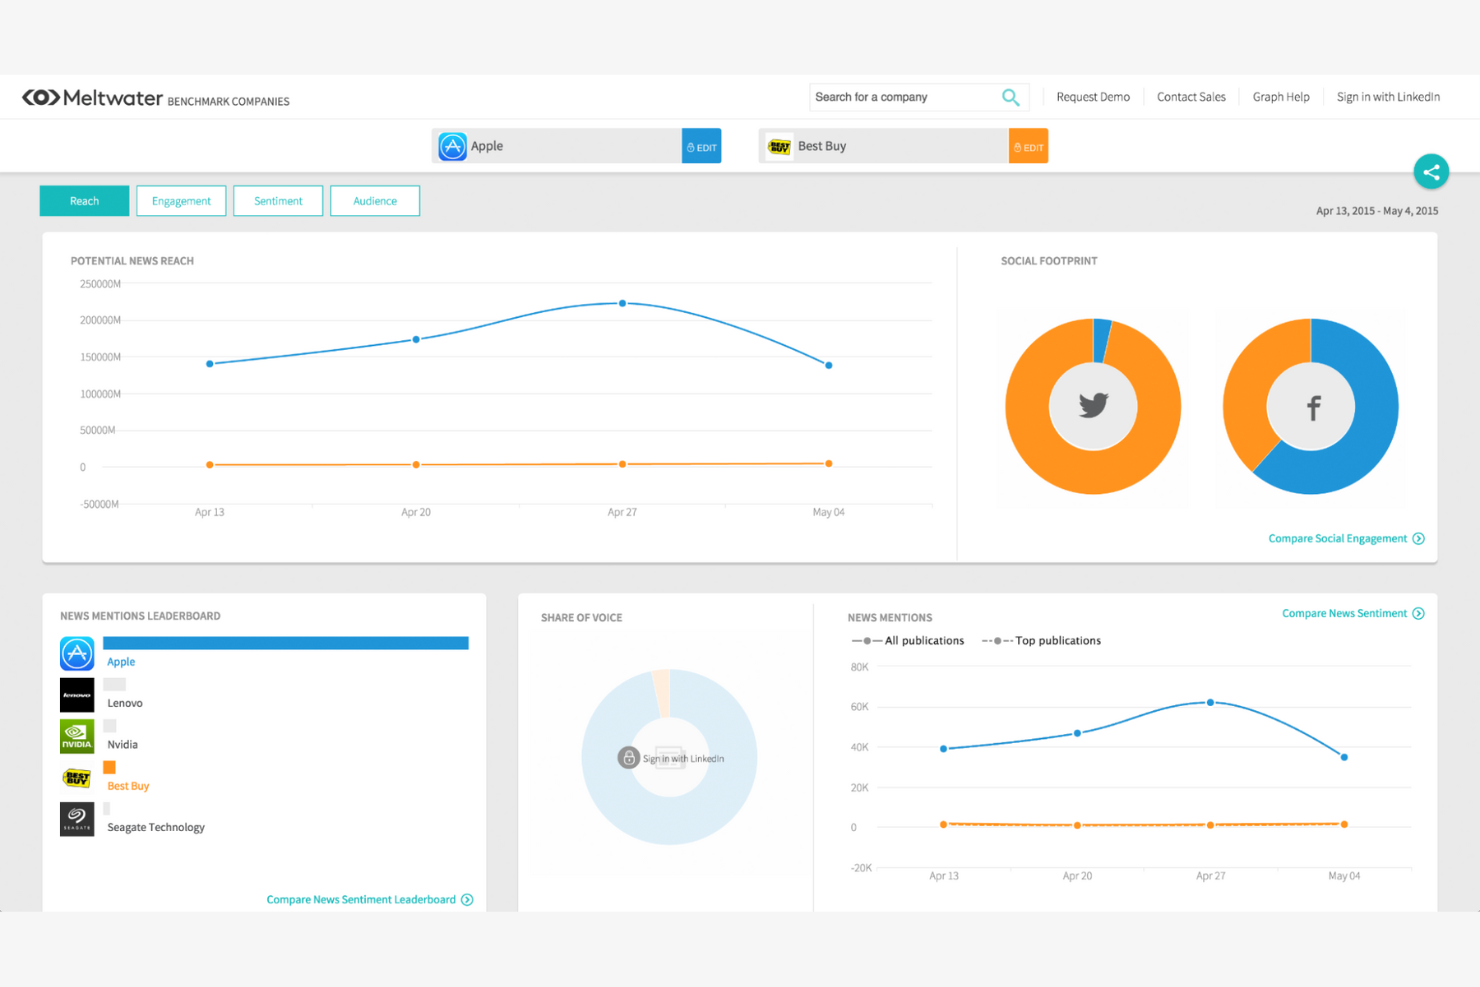
Task: Click the Apple App Store icon in company bar
Action: click(x=453, y=146)
